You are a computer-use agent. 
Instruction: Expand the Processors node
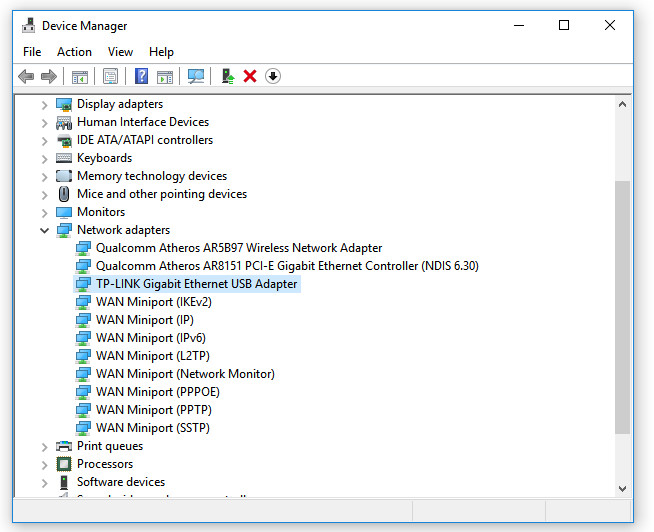45,465
